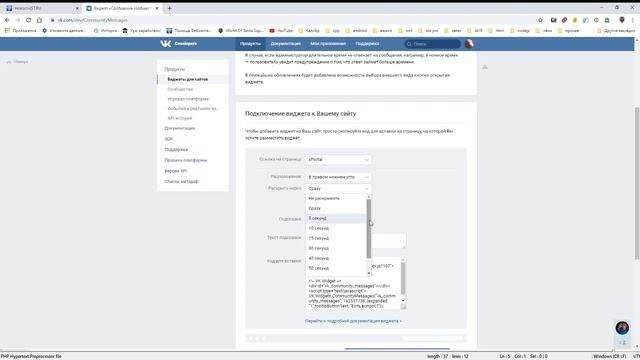Screen dimensions: 640x360
Task: Click inside the embed code textarea
Action: point(353,293)
